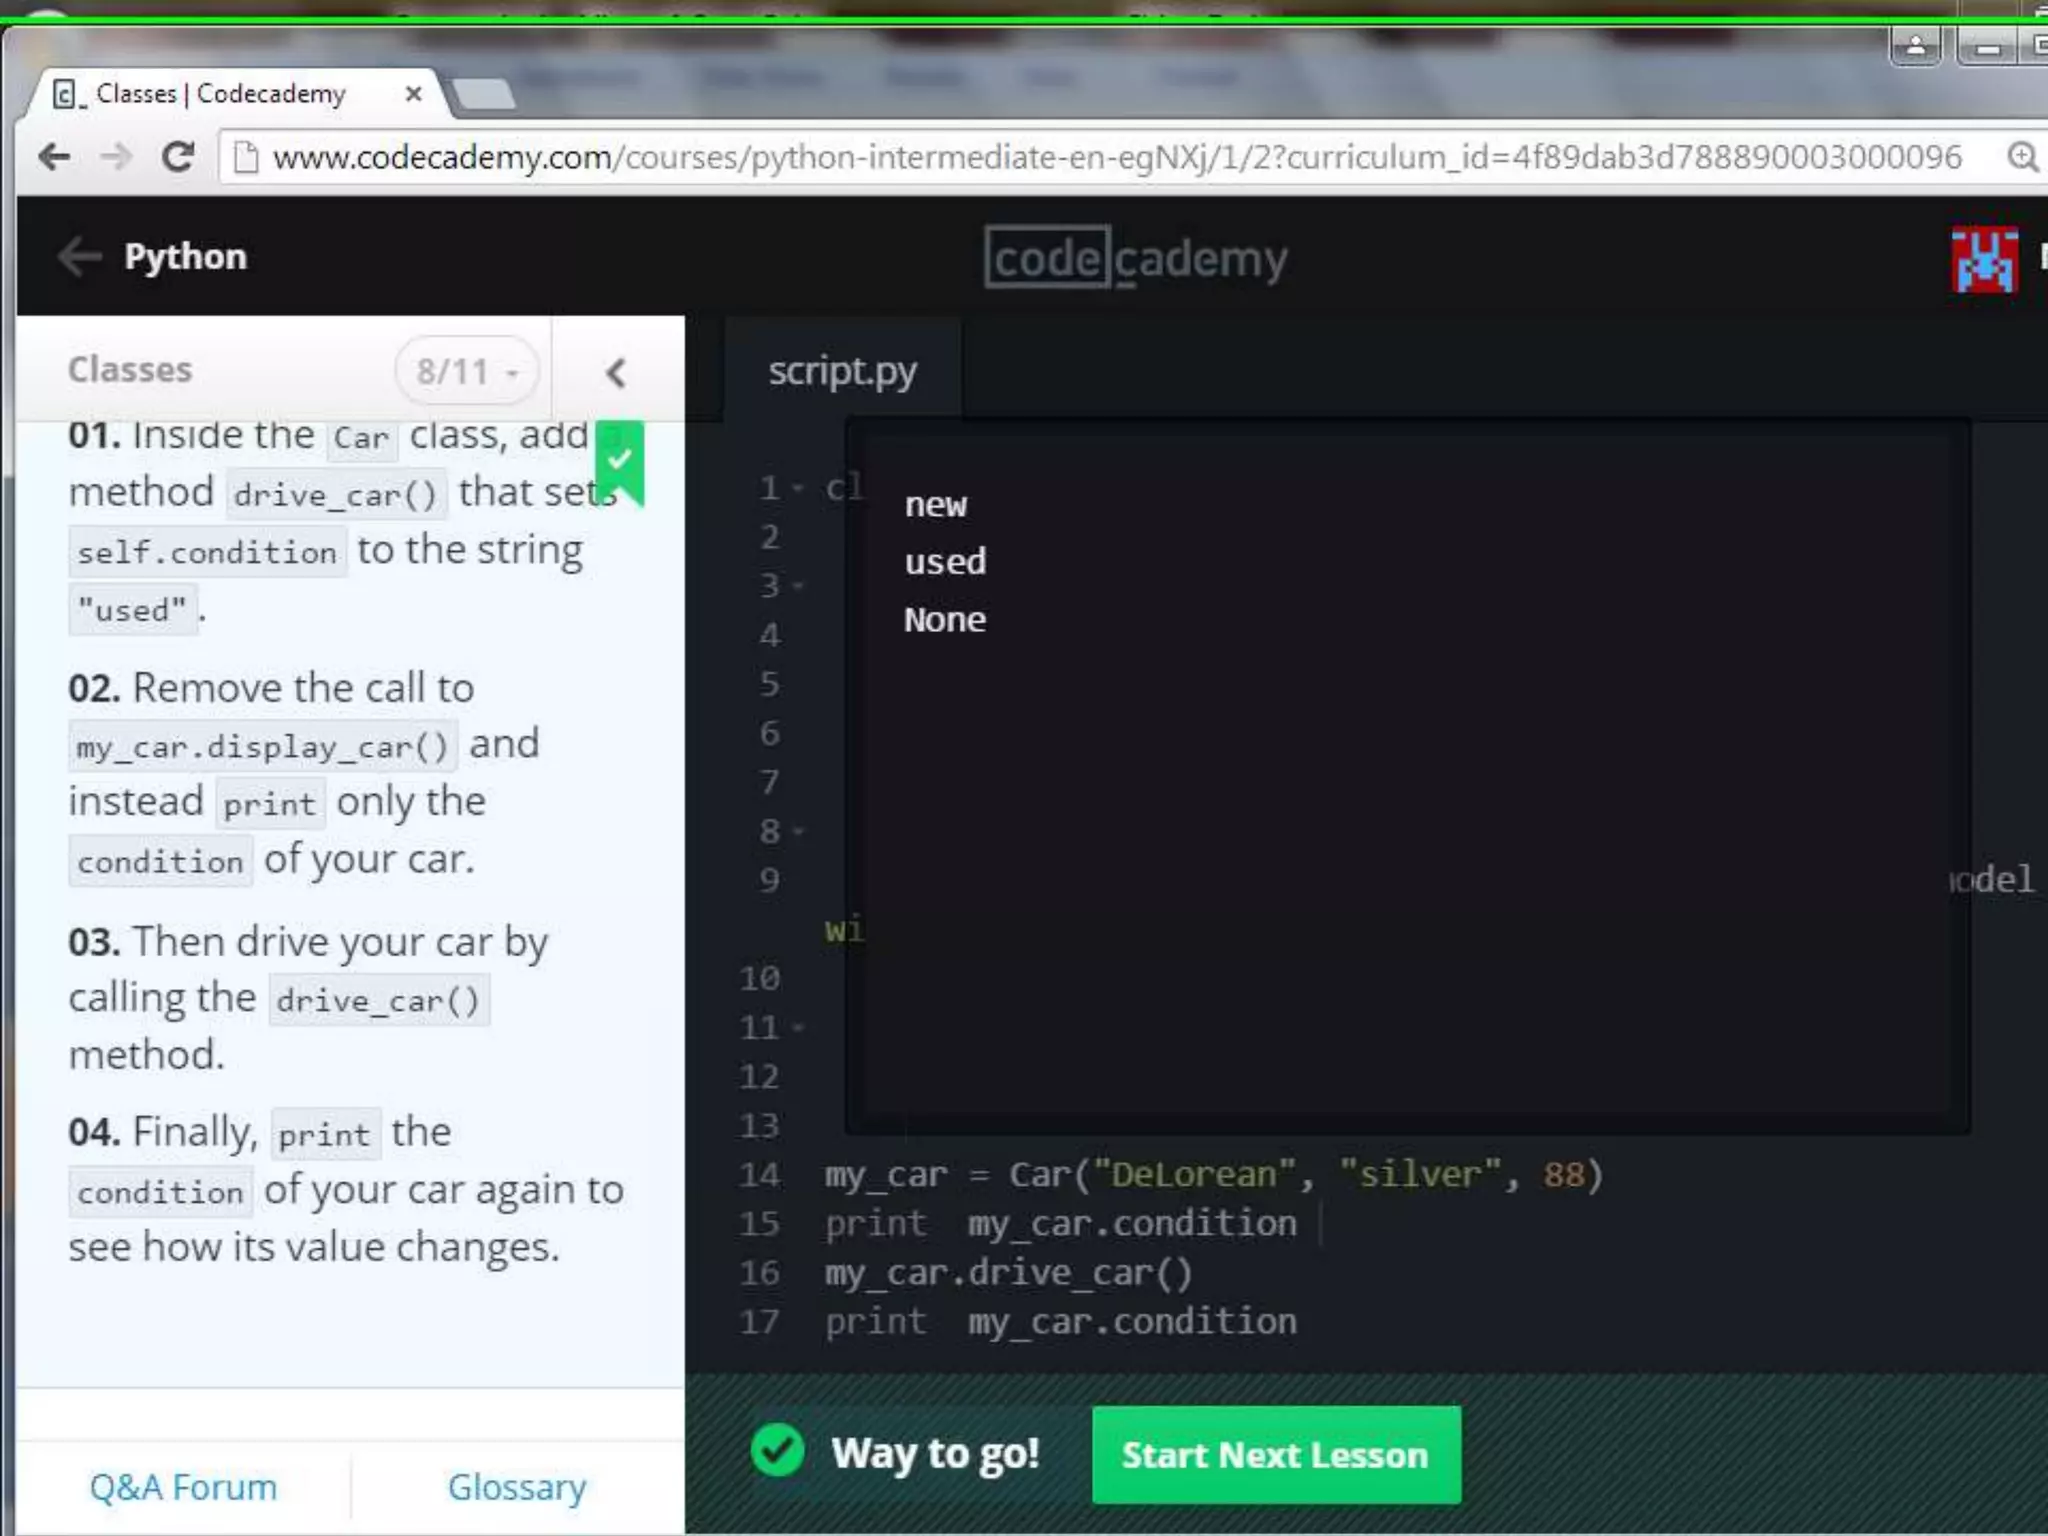Click the Start Next Lesson button
The image size is (2048, 1536).
[1276, 1455]
